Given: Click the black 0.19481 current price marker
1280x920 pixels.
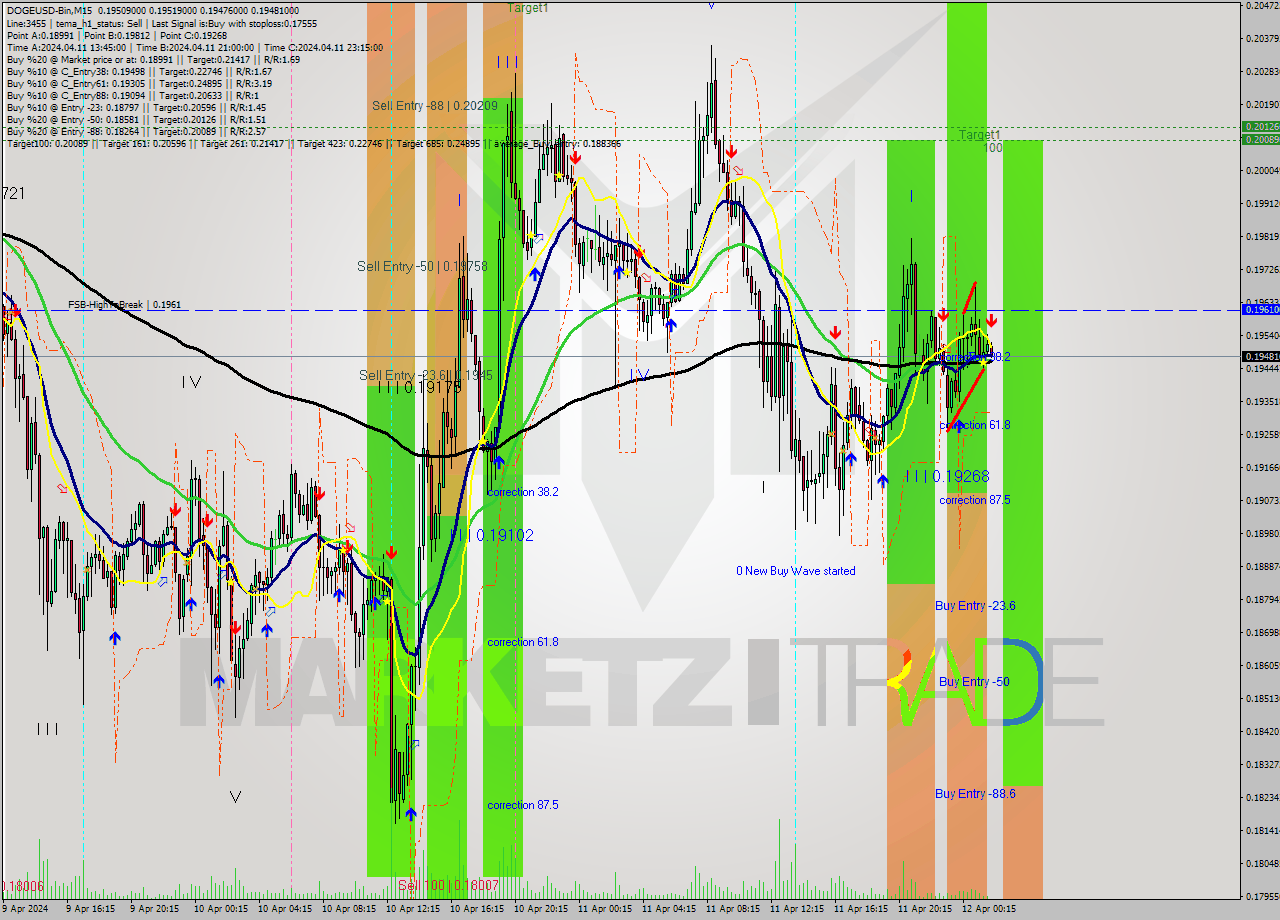Looking at the screenshot, I should (x=1260, y=356).
